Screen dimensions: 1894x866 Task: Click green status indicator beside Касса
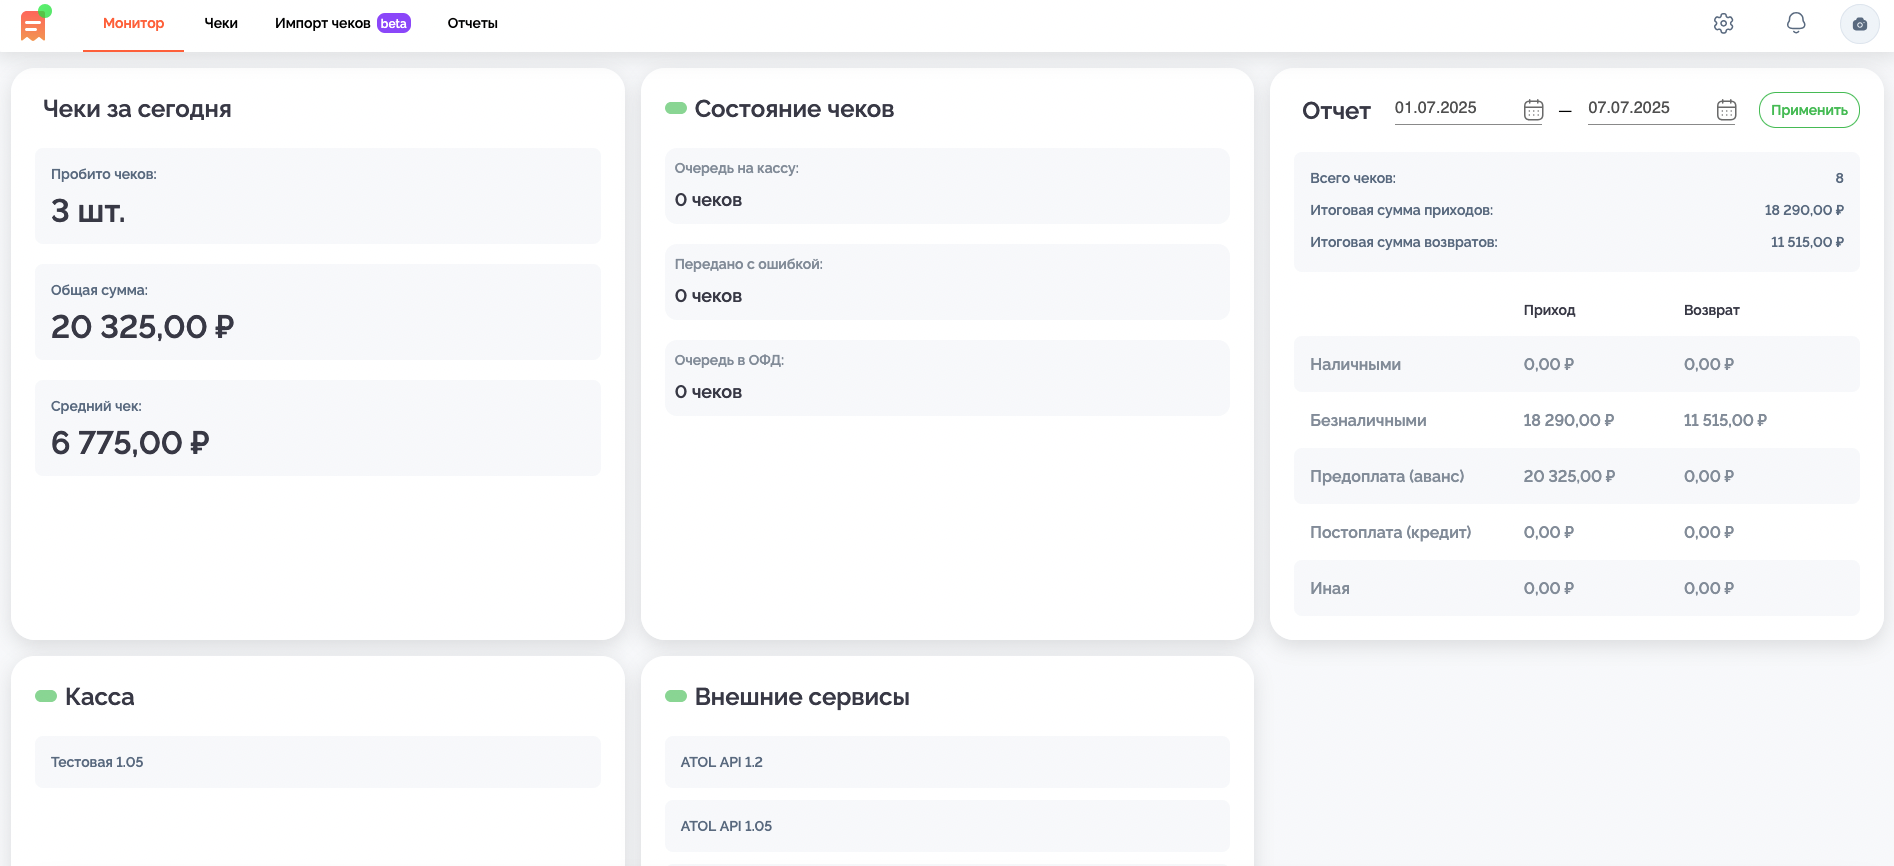click(46, 696)
